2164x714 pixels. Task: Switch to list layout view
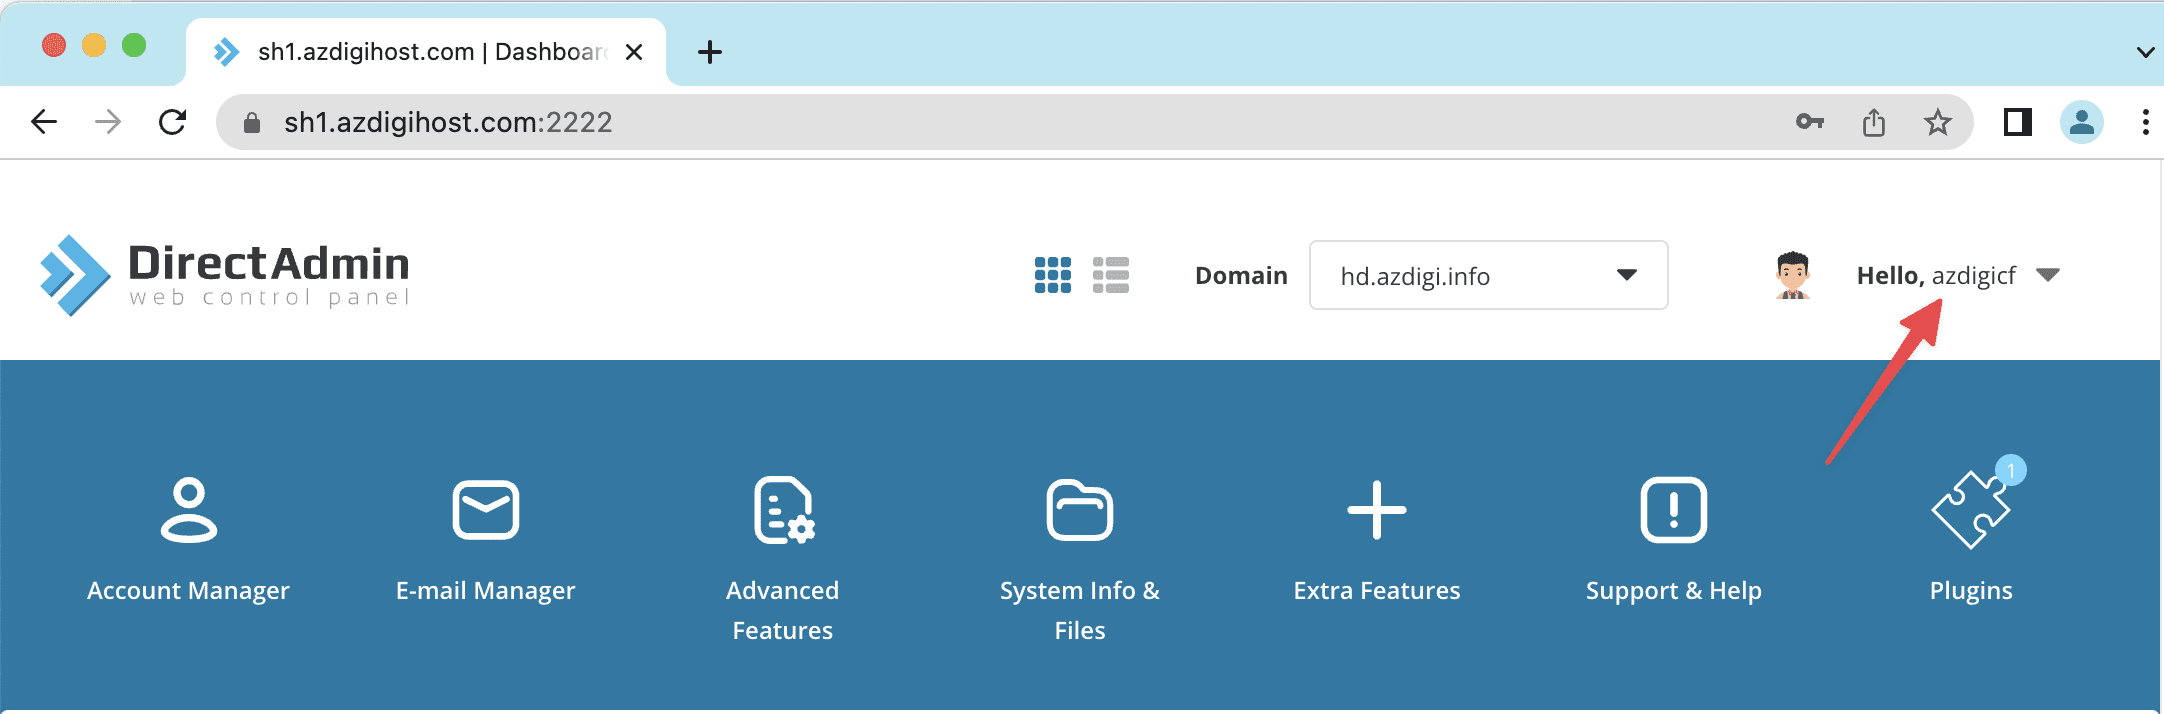(x=1111, y=275)
